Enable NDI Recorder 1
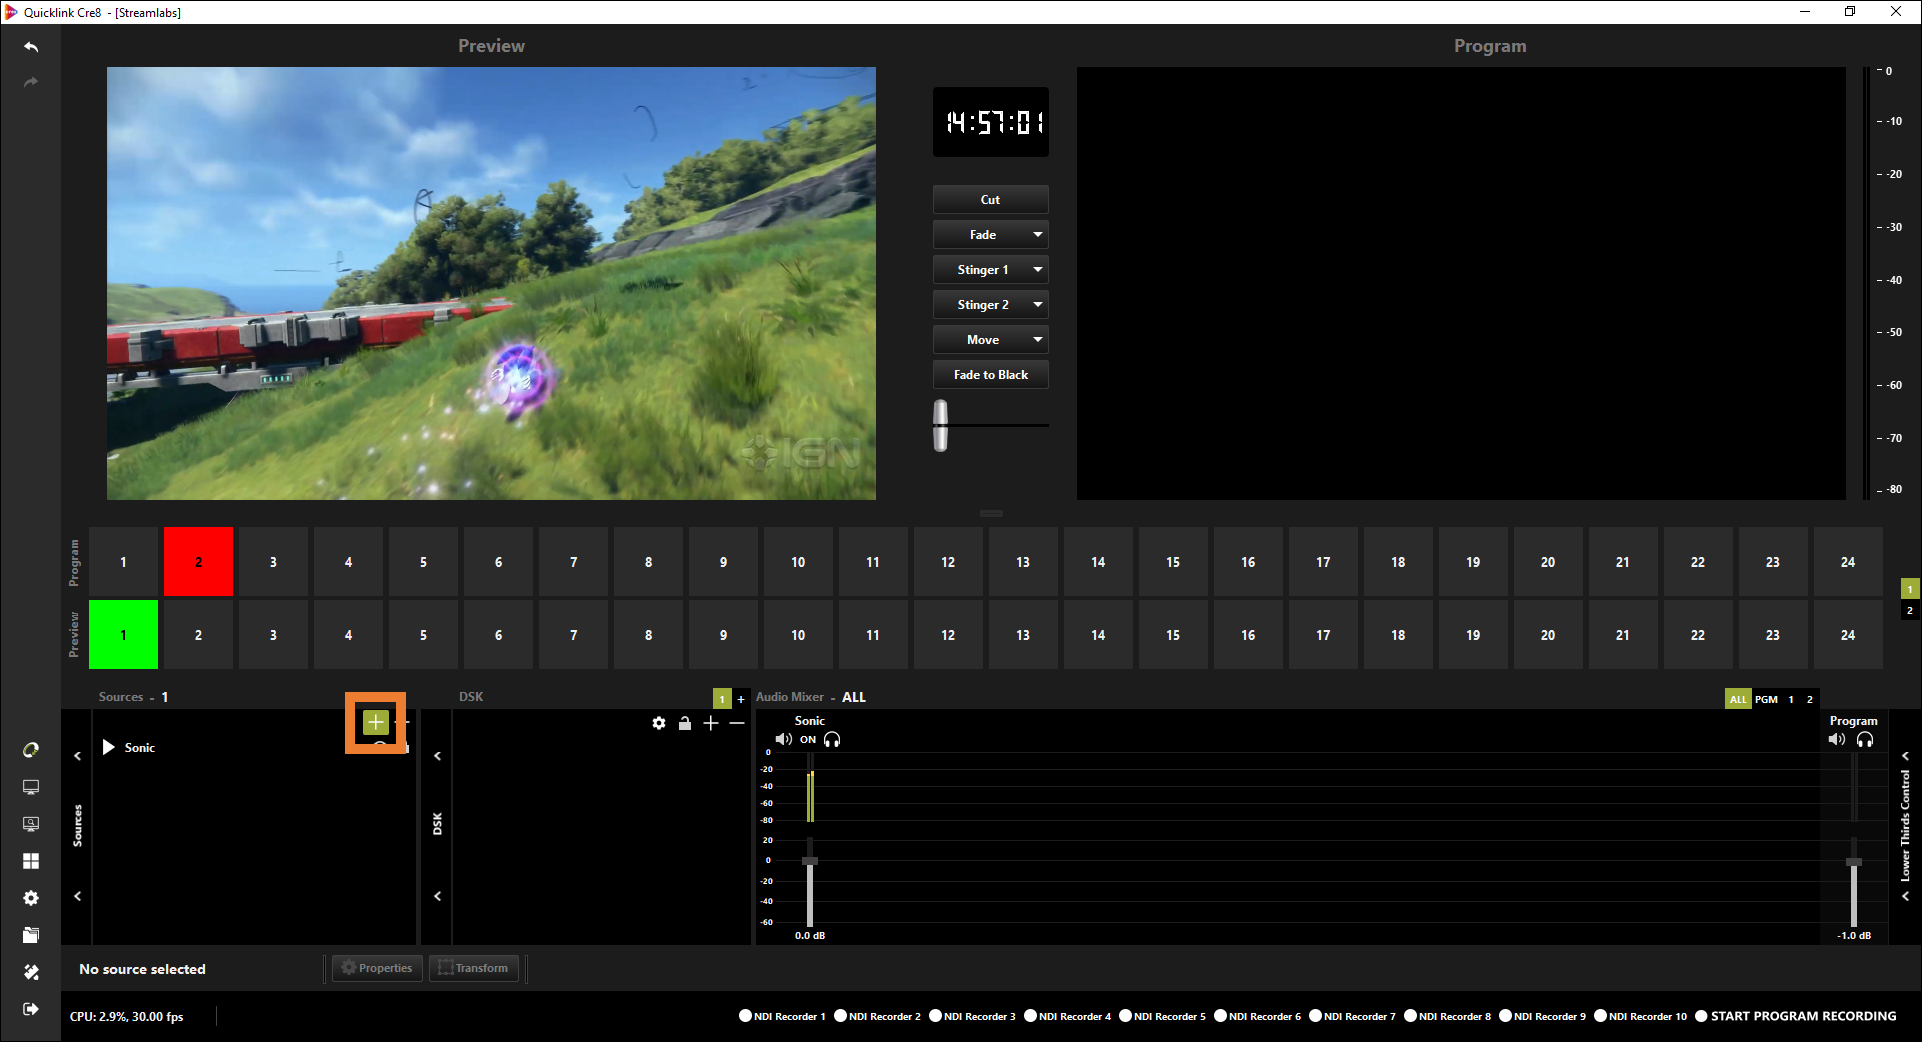 coord(745,1016)
